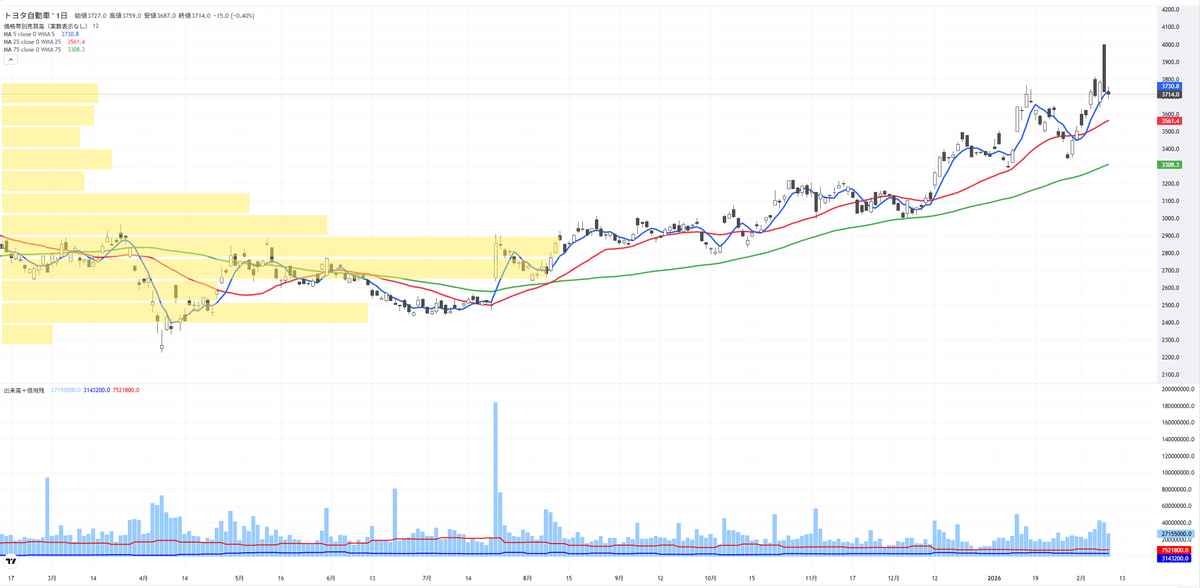Click the tallest volume bar in the volume pane
This screenshot has height=588, width=1200.
495,478
